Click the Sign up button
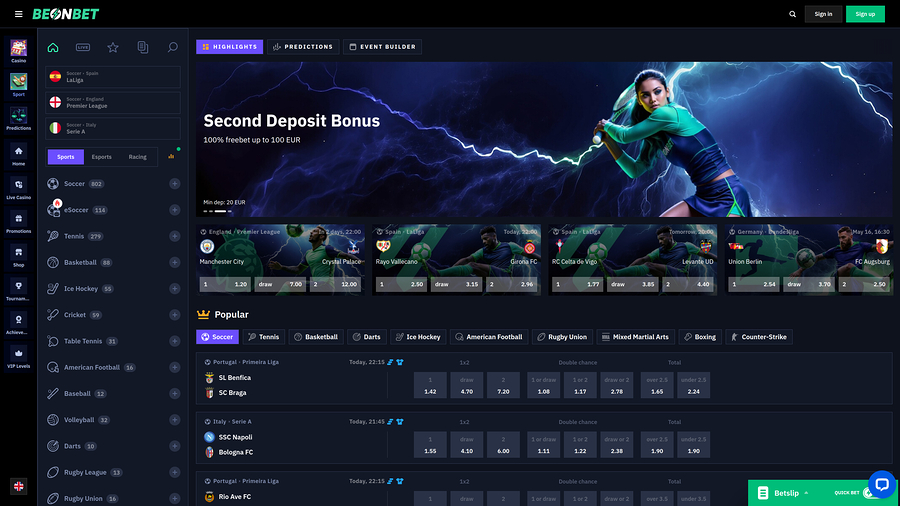This screenshot has height=506, width=900. [865, 14]
